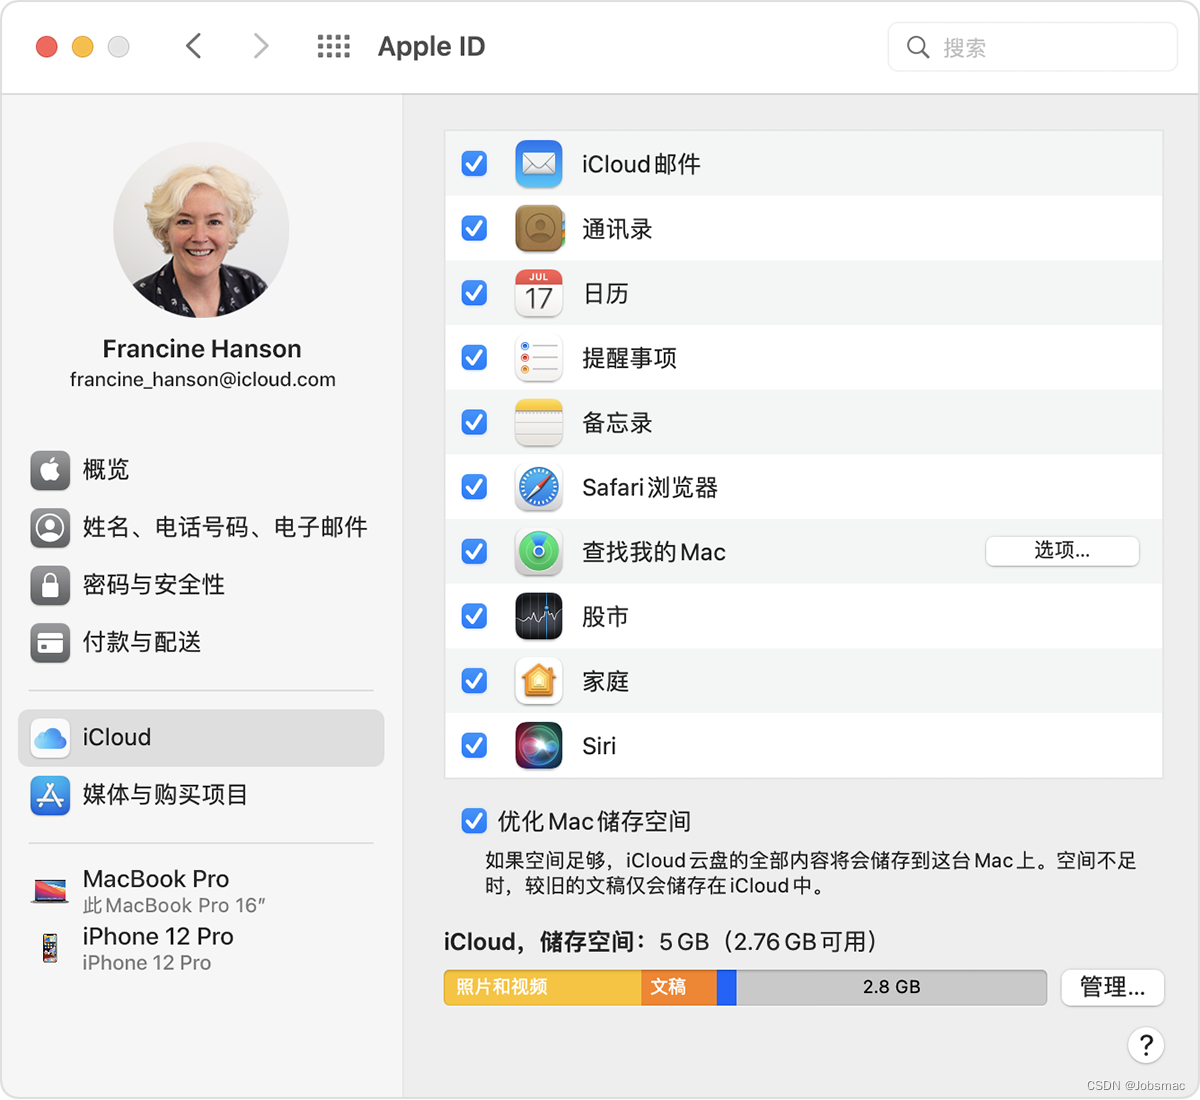1200x1100 pixels.
Task: Open 媒体与购买项目 in the sidebar
Action: tap(200, 795)
